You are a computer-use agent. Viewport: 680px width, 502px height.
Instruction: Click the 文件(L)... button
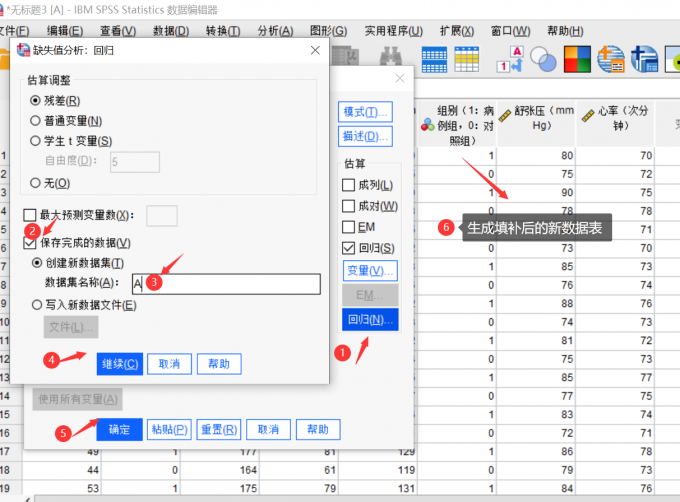tap(71, 327)
